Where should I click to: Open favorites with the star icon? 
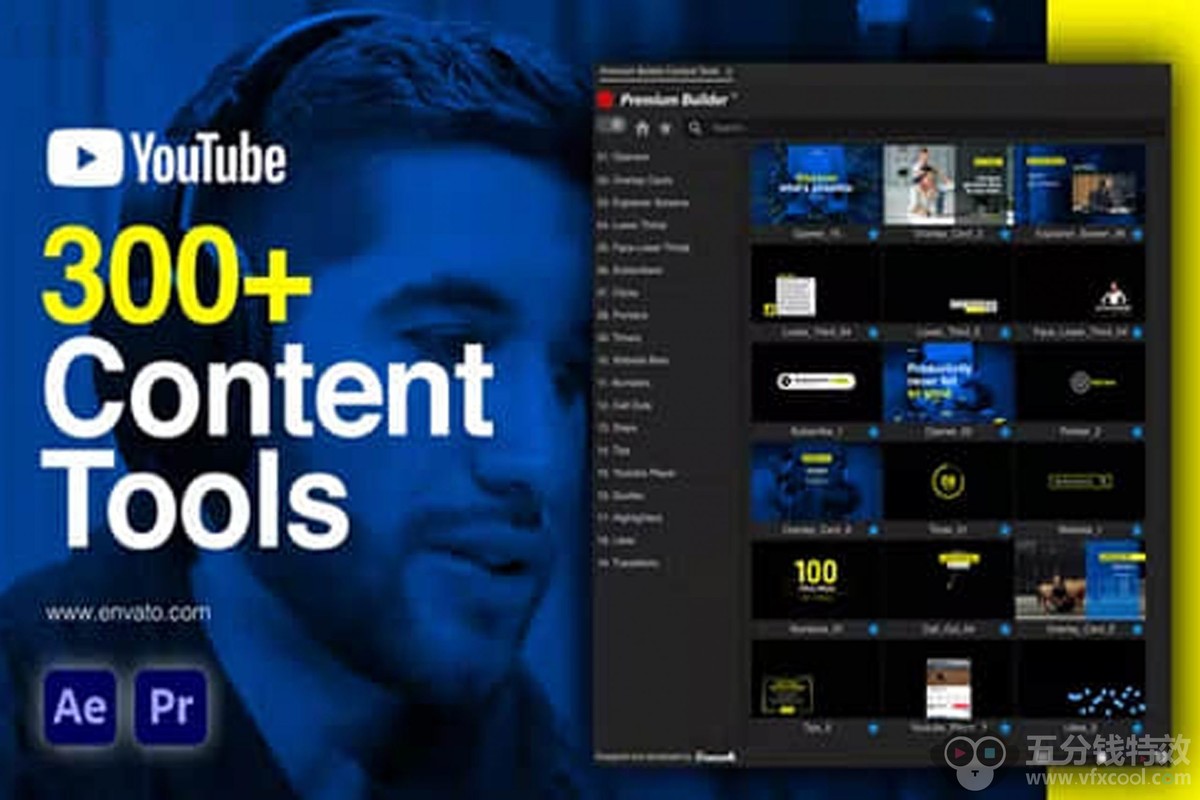pyautogui.click(x=665, y=128)
